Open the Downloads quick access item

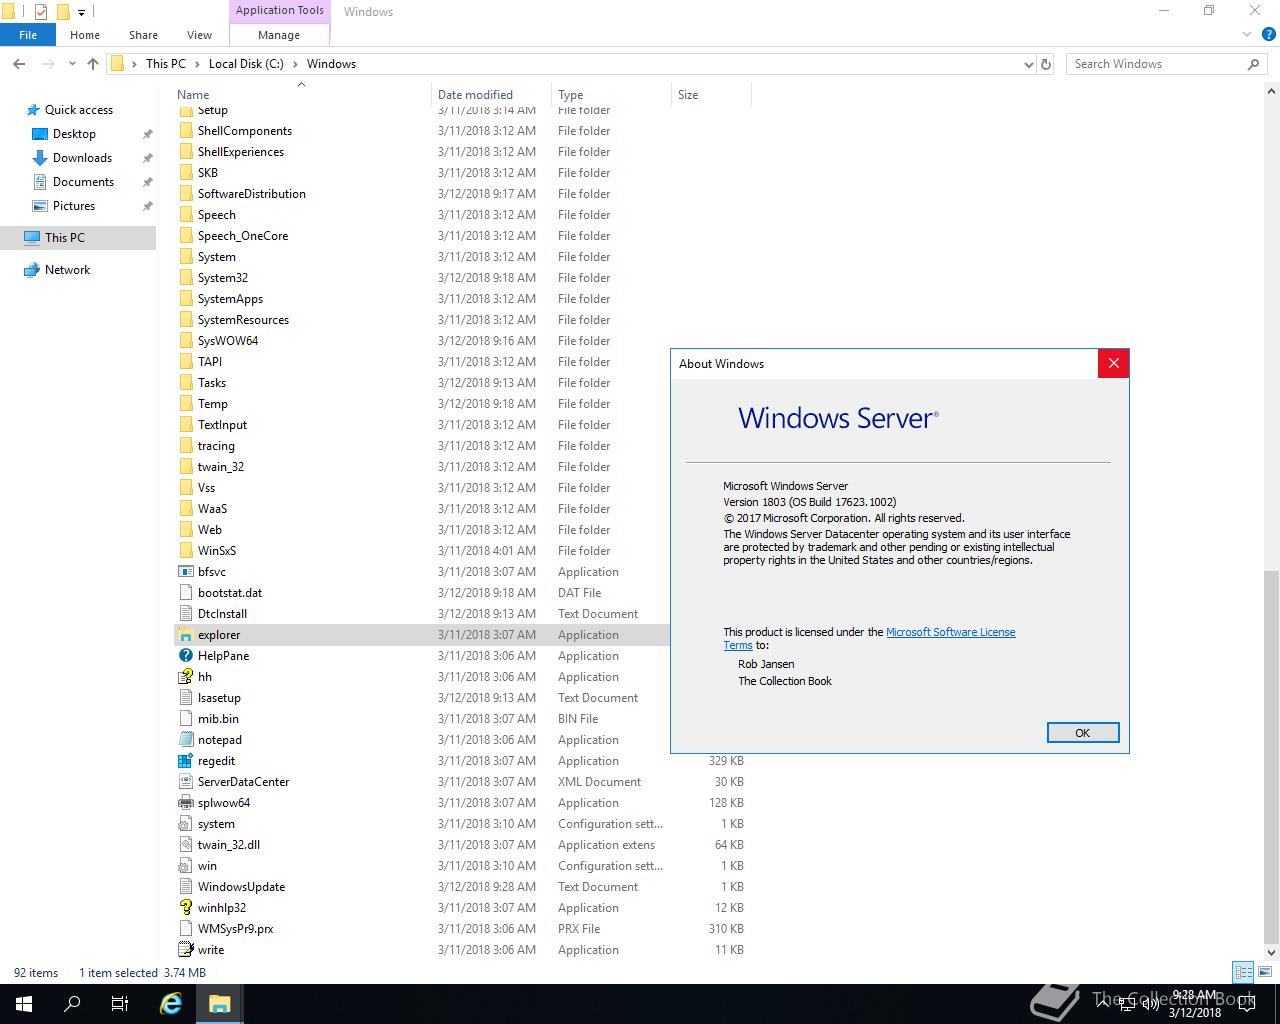[x=82, y=158]
